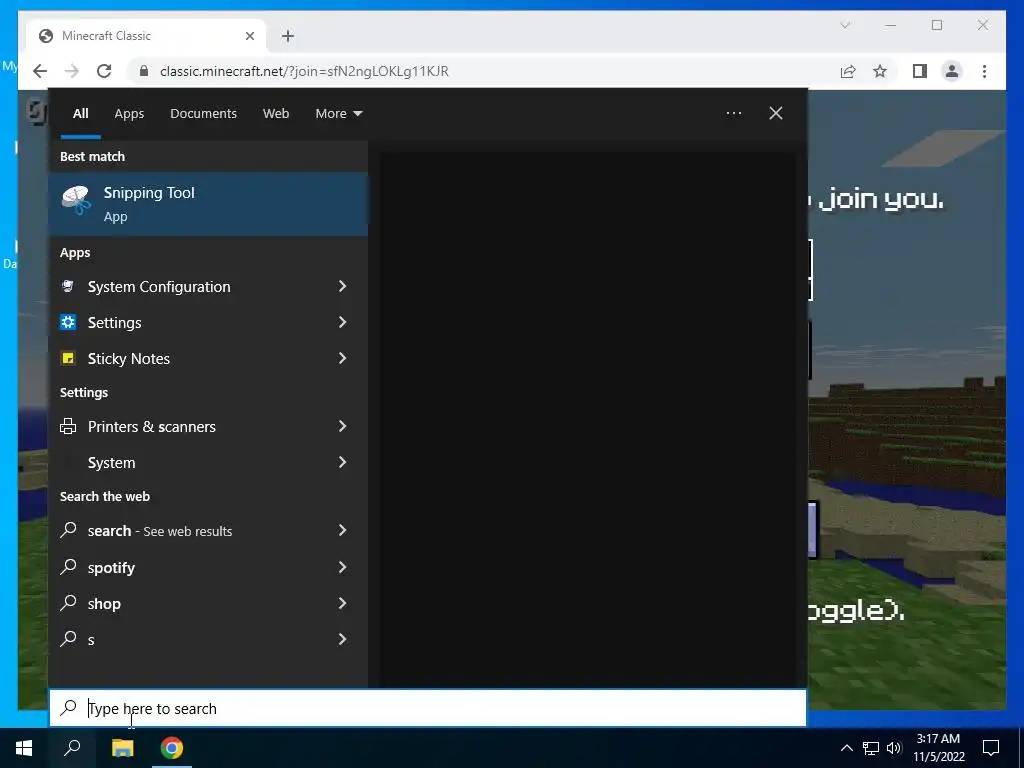This screenshot has height=768, width=1024.
Task: Show hidden system tray icons
Action: point(846,748)
